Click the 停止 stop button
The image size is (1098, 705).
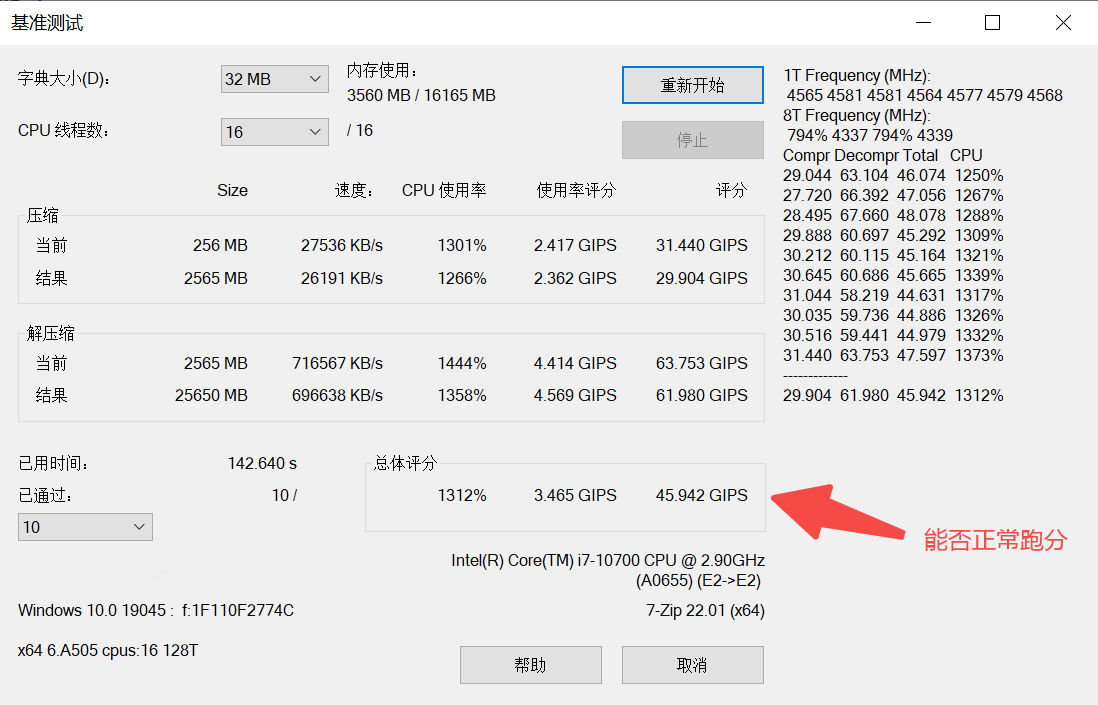tap(693, 140)
